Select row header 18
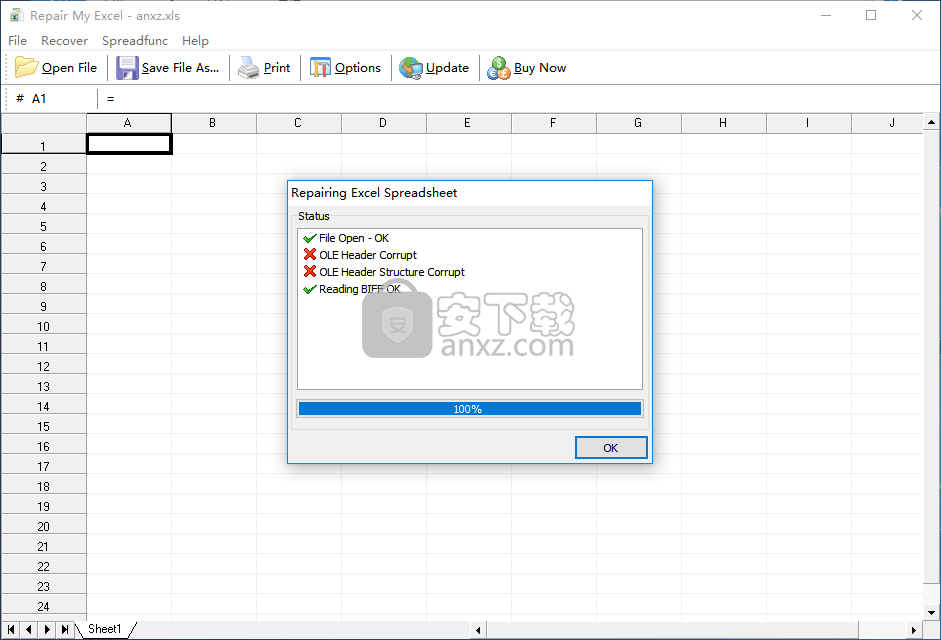Image resolution: width=941 pixels, height=640 pixels. coord(44,486)
